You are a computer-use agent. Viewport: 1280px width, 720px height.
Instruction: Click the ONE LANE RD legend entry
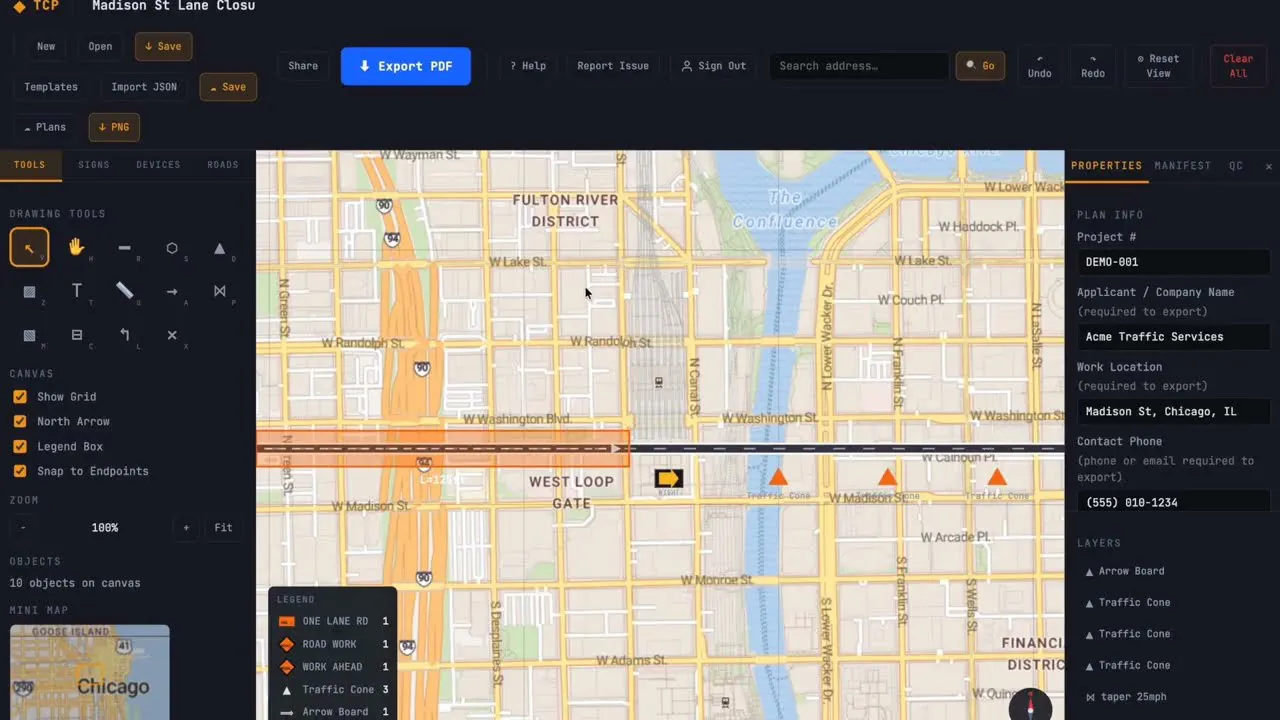333,621
